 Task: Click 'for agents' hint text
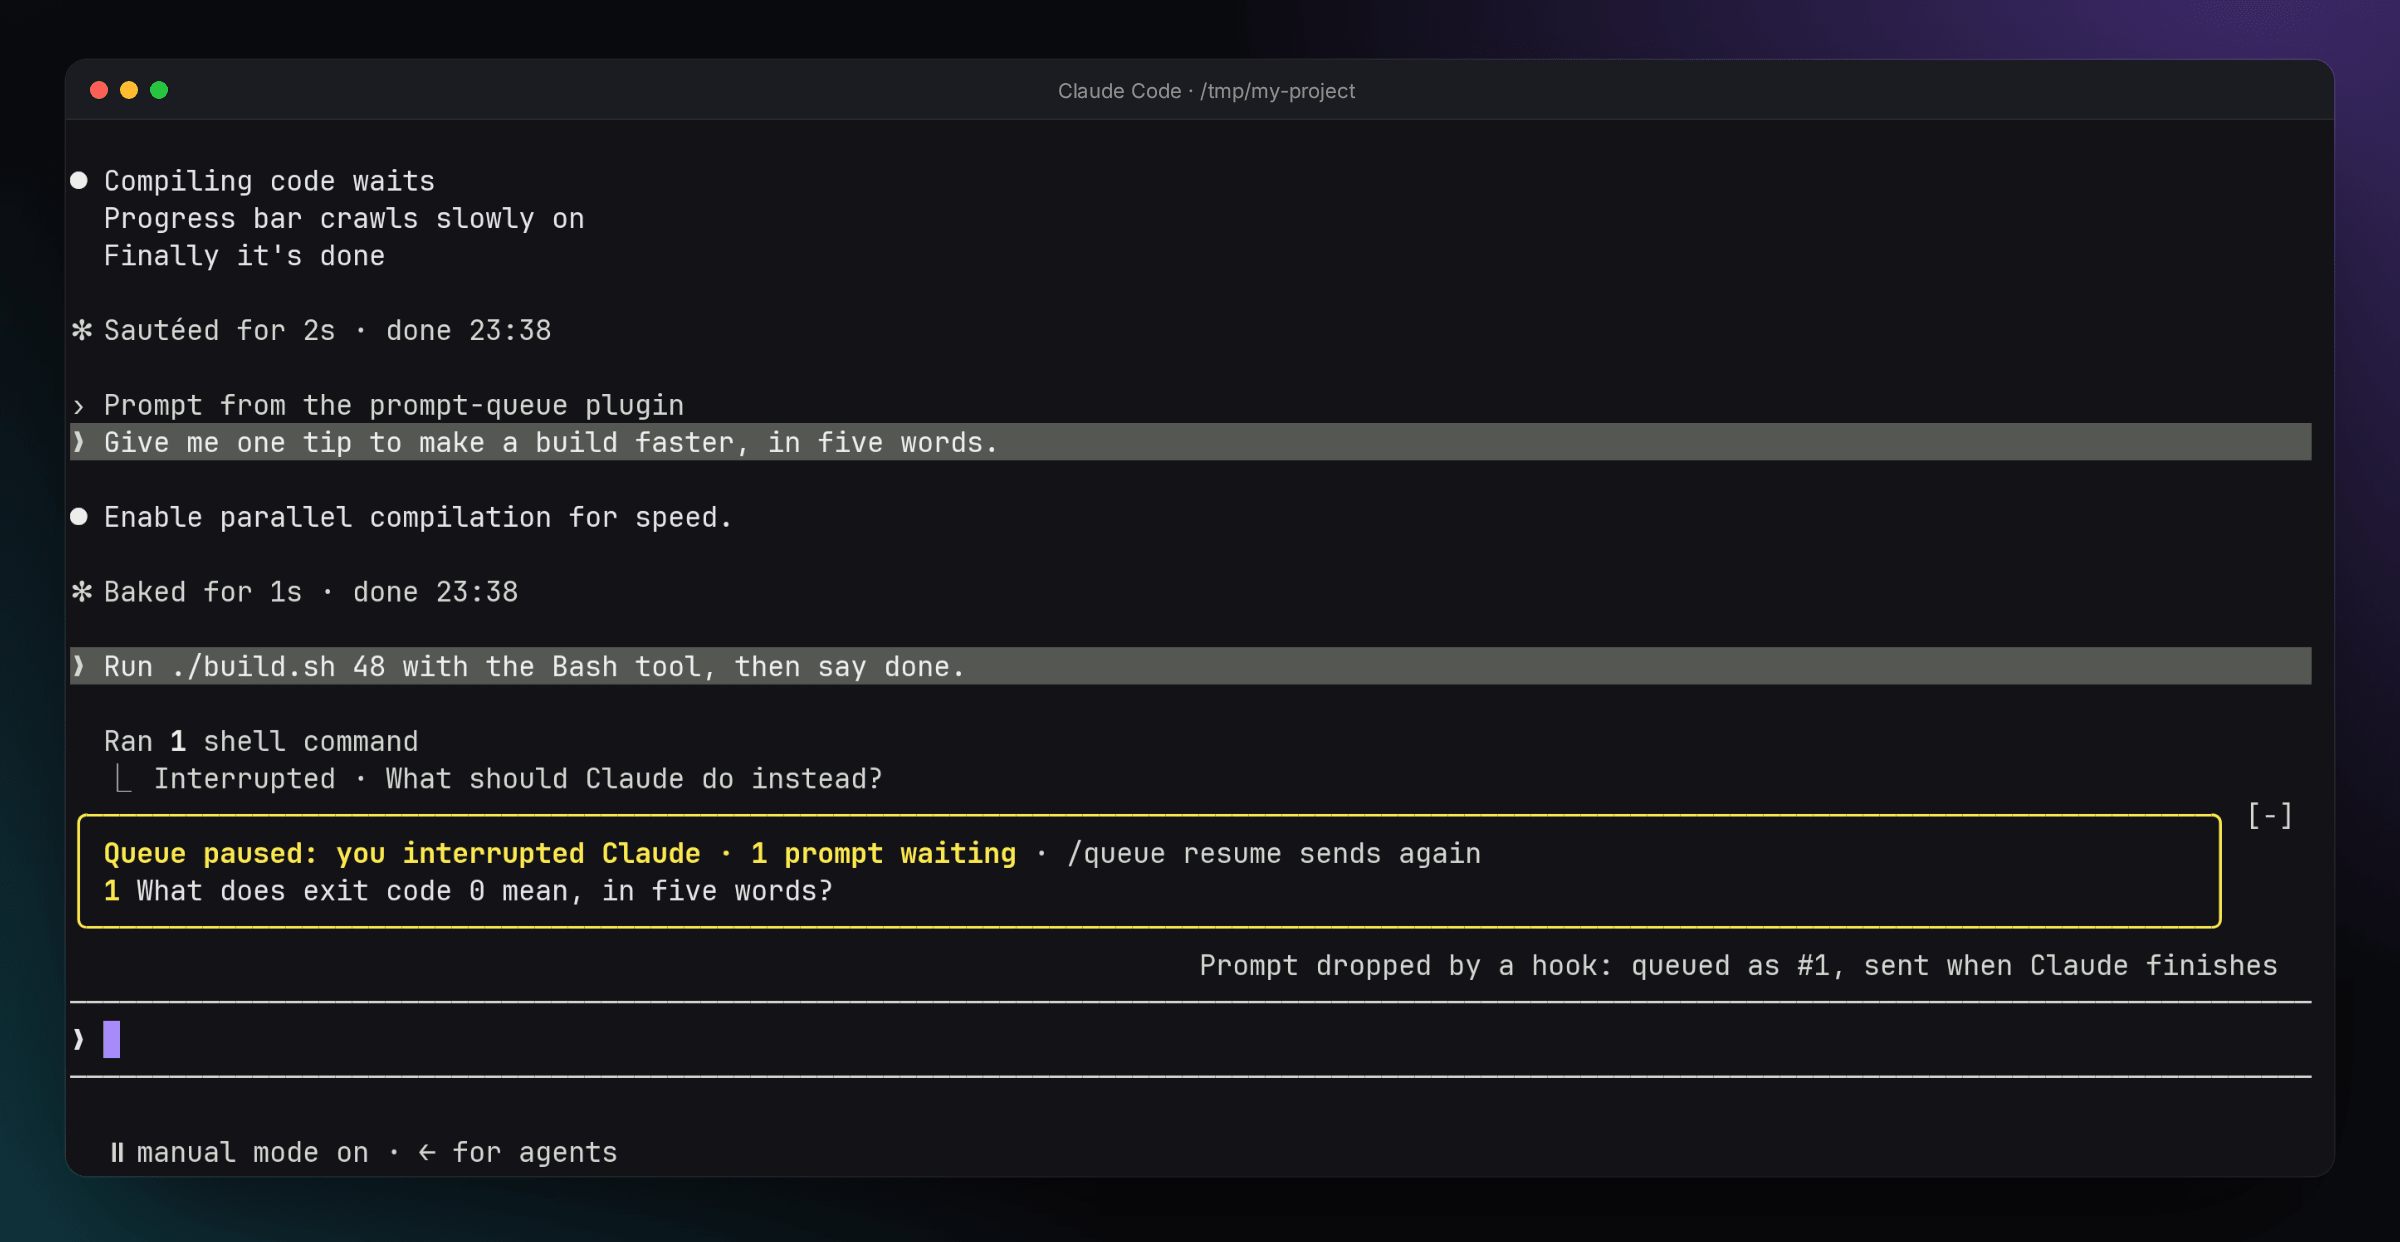535,1153
